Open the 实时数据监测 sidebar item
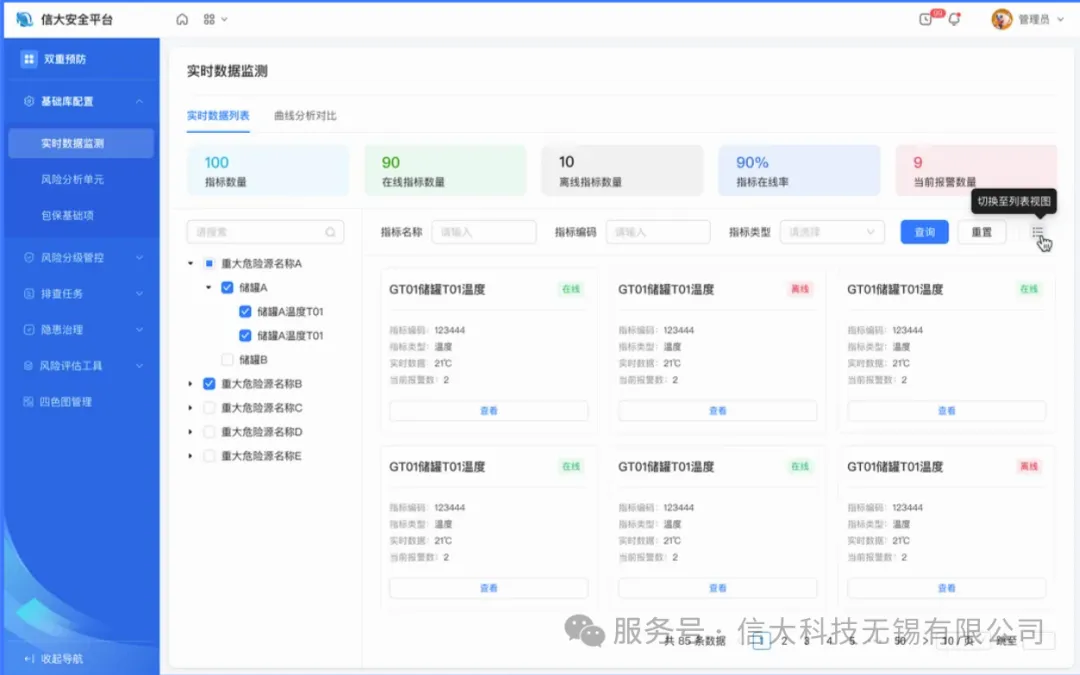 click(x=80, y=142)
